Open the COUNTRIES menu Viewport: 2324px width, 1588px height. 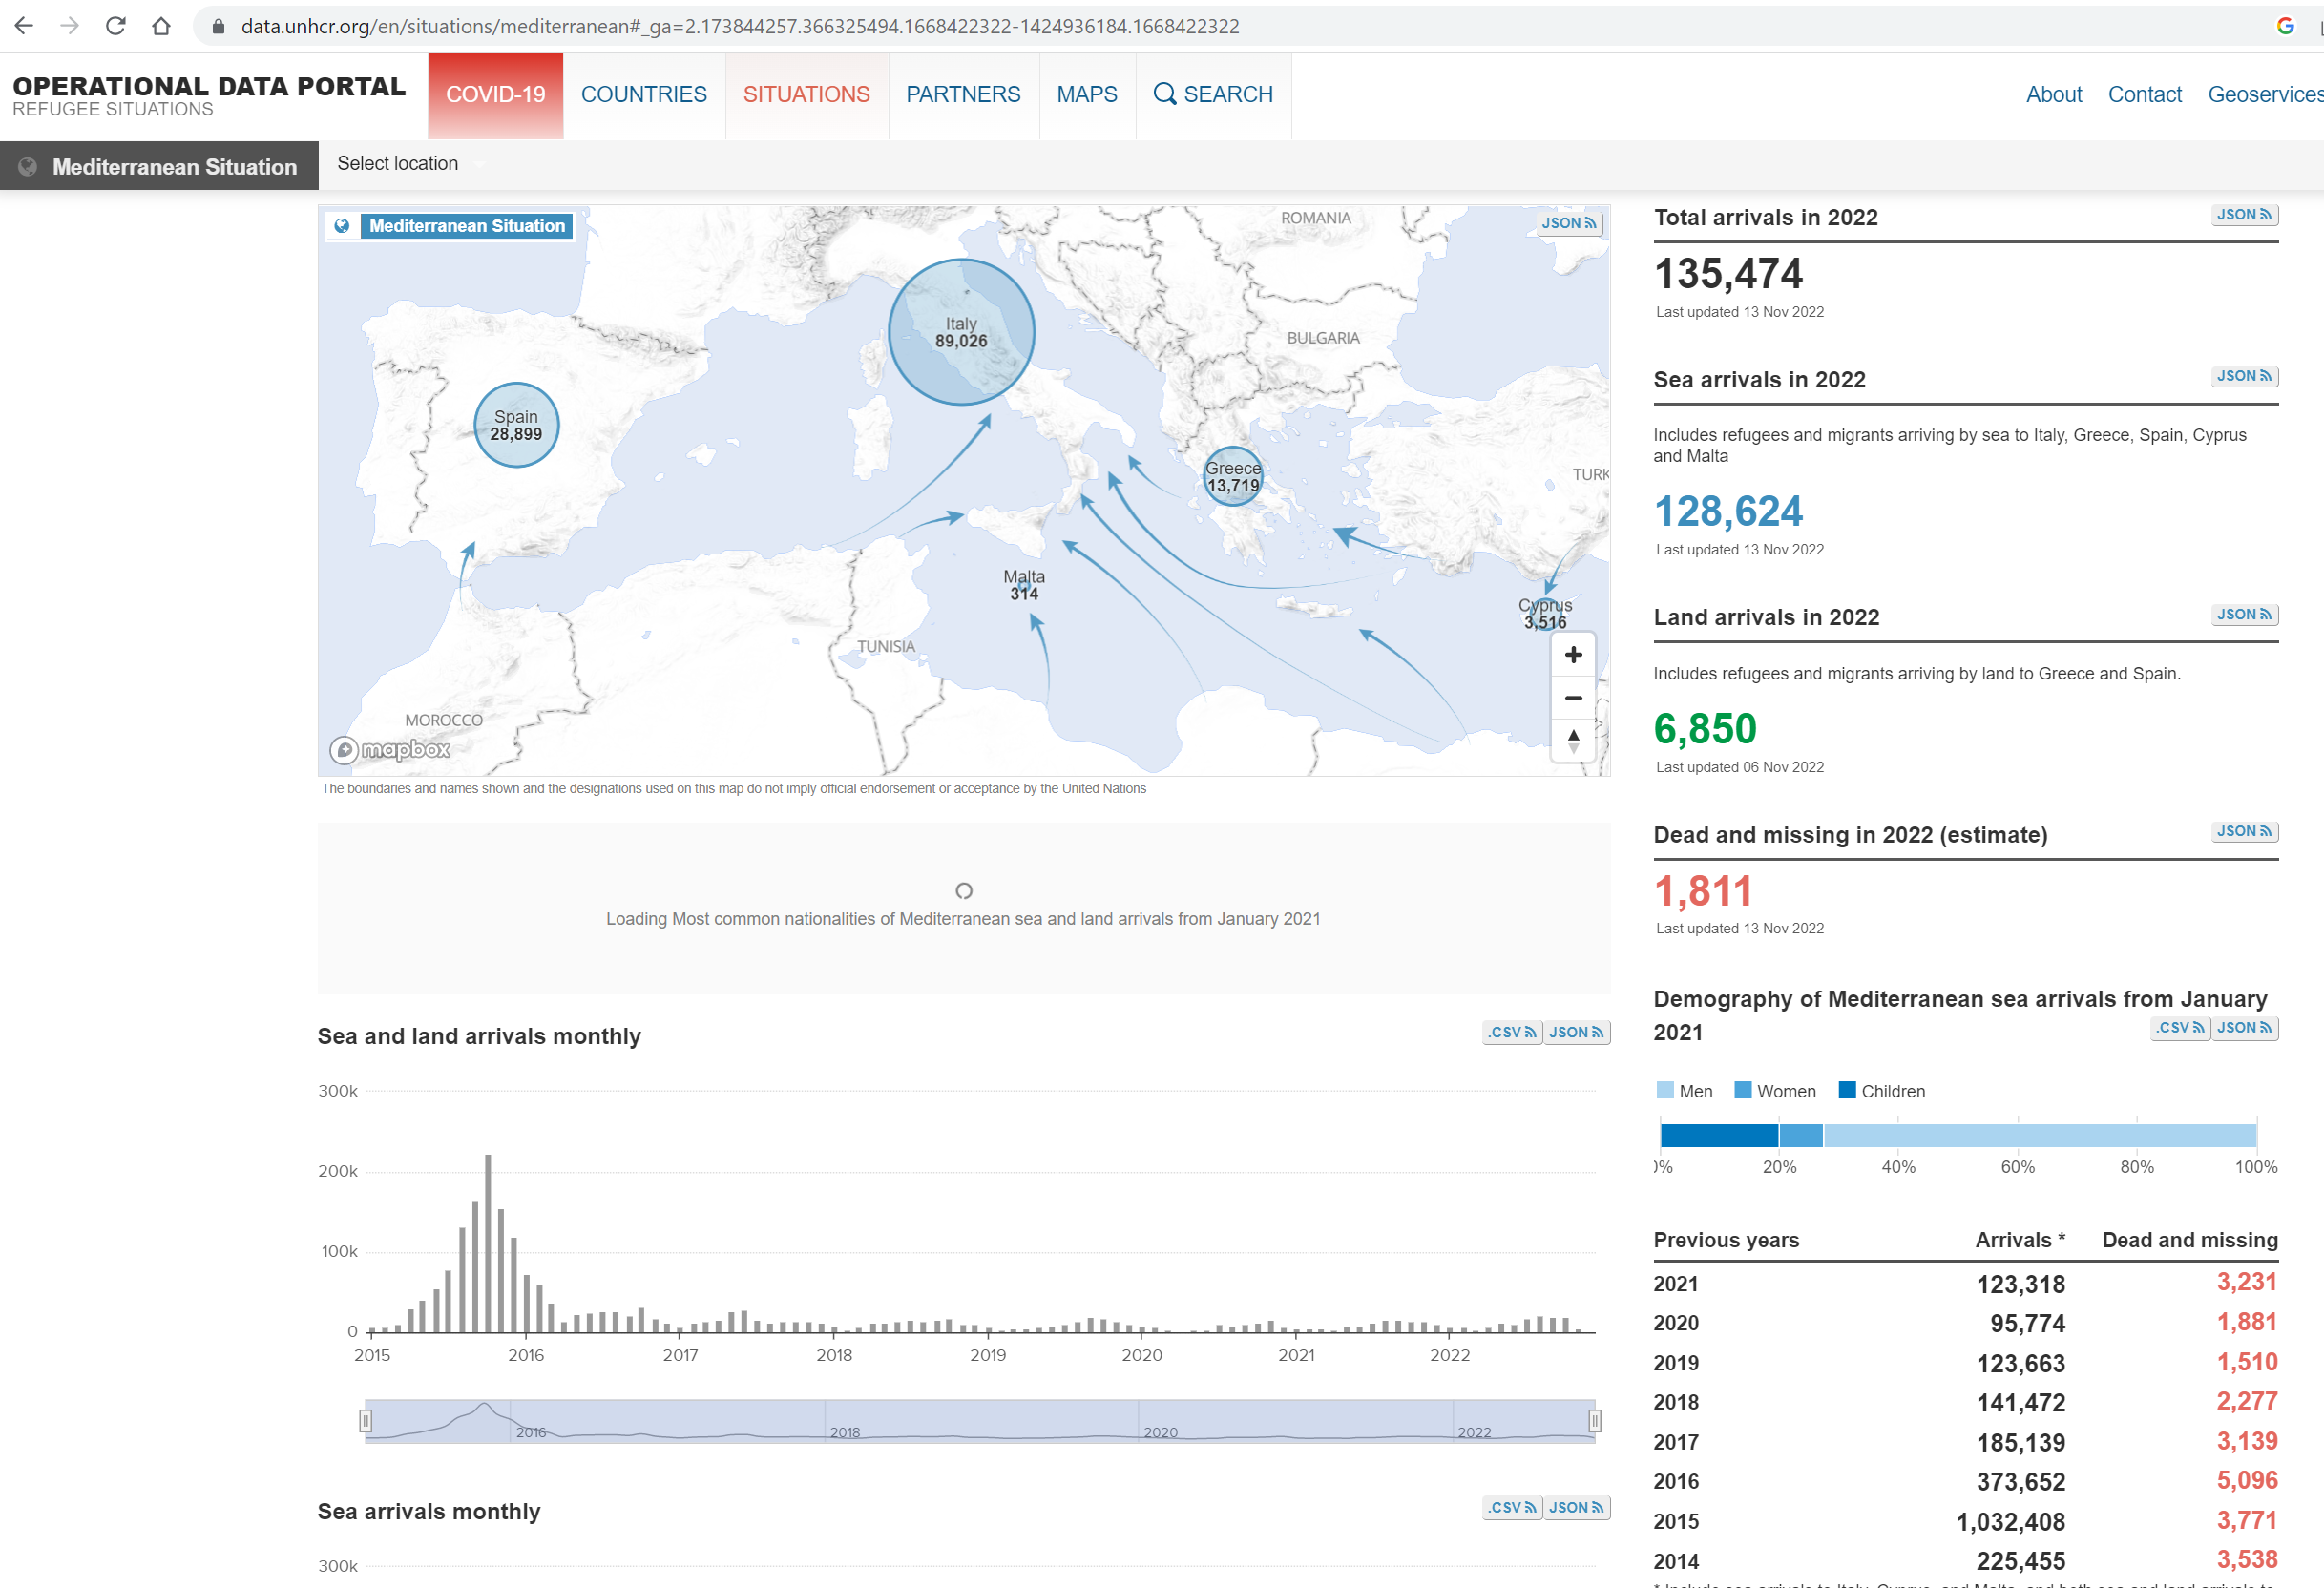643,95
